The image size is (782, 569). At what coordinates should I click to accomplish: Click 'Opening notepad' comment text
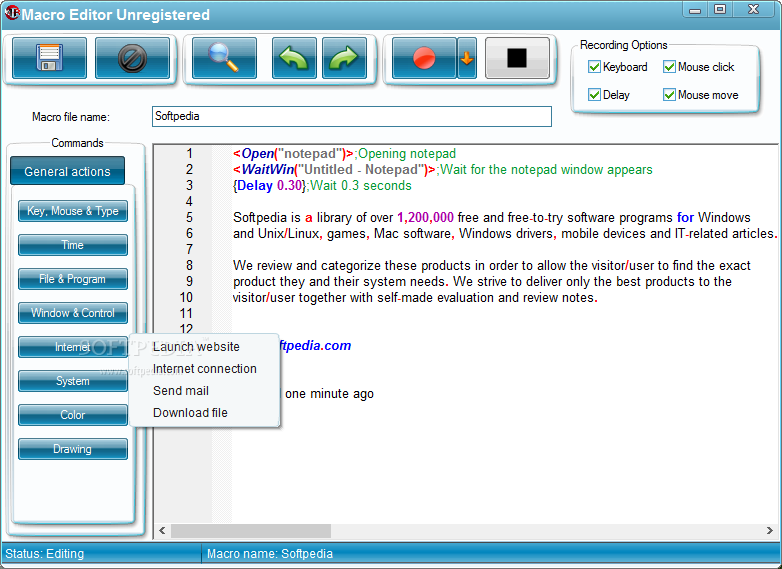click(x=407, y=154)
